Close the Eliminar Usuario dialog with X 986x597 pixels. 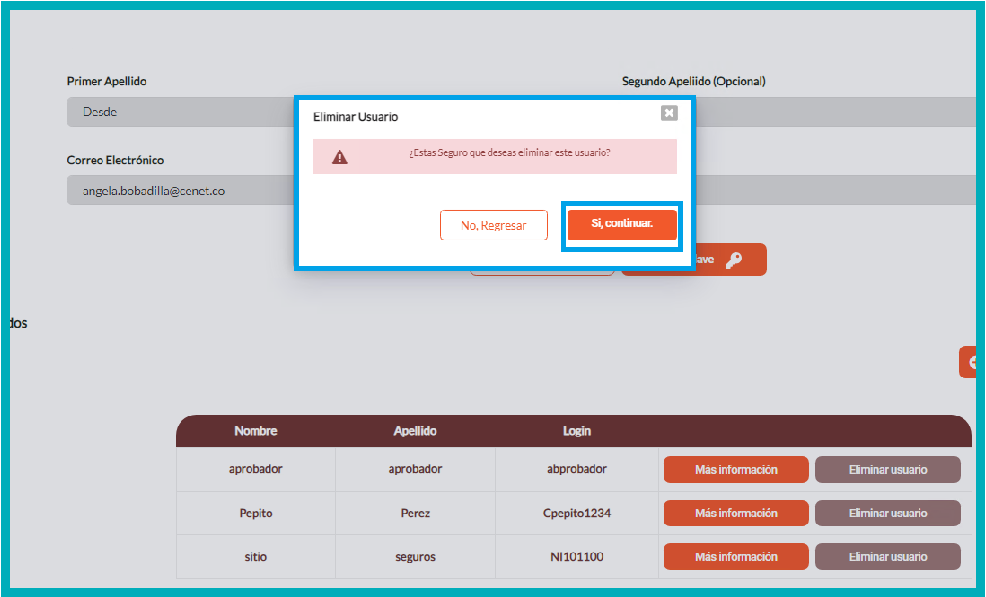[x=669, y=113]
